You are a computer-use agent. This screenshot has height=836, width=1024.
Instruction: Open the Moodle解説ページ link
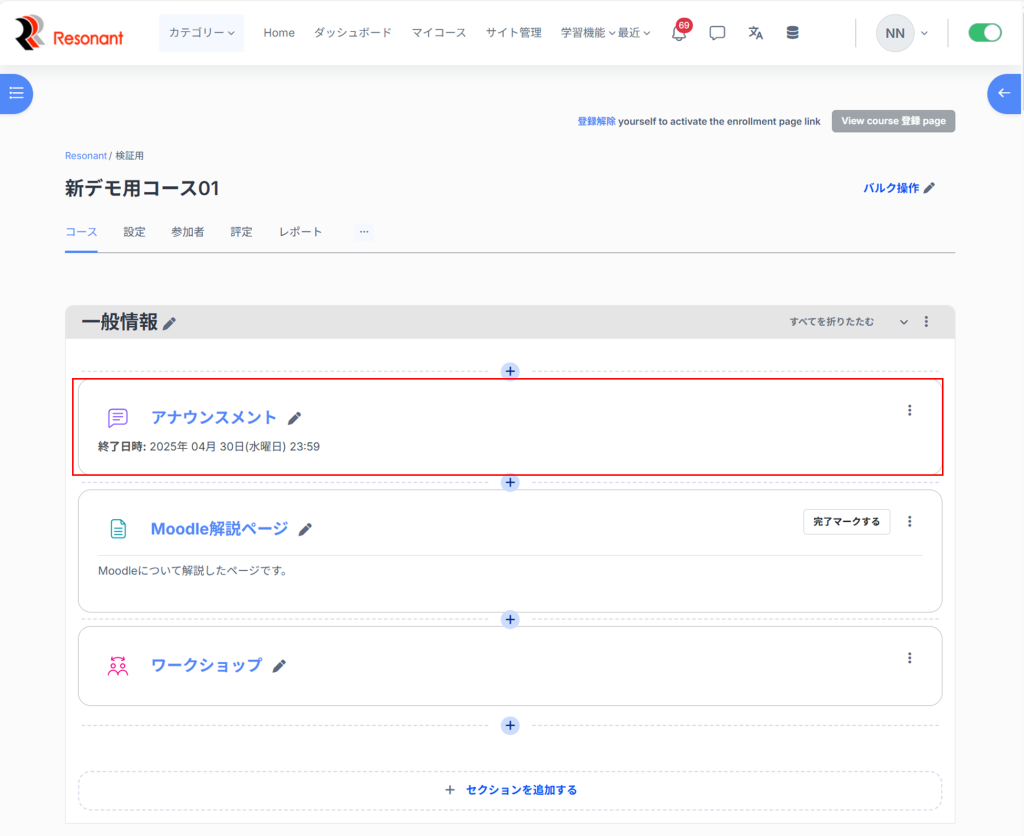219,529
